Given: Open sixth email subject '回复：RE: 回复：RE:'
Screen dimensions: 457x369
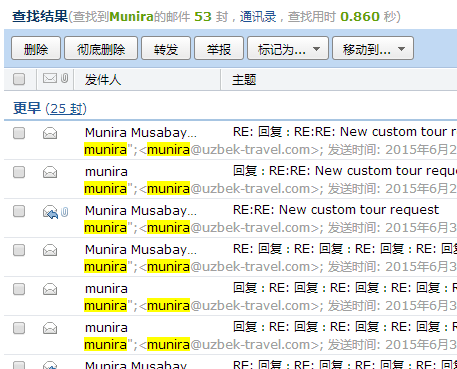Looking at the screenshot, I should coord(345,327).
